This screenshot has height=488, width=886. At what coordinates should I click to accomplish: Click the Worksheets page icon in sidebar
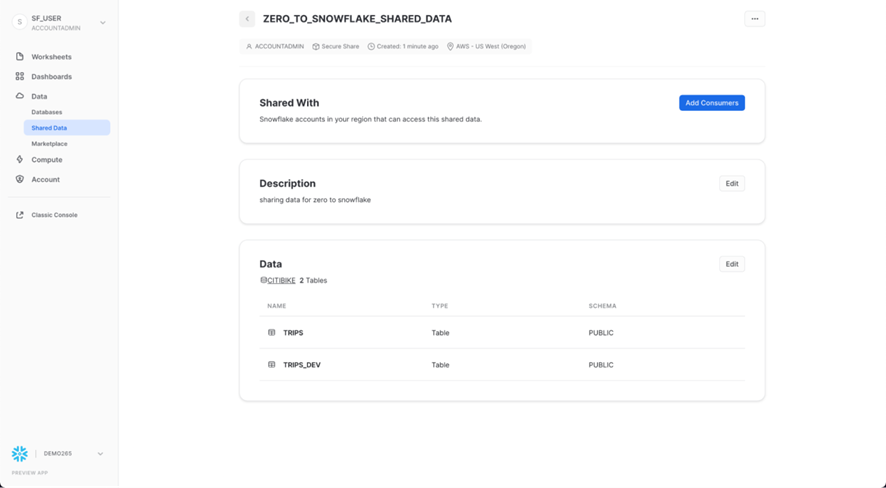(x=20, y=57)
